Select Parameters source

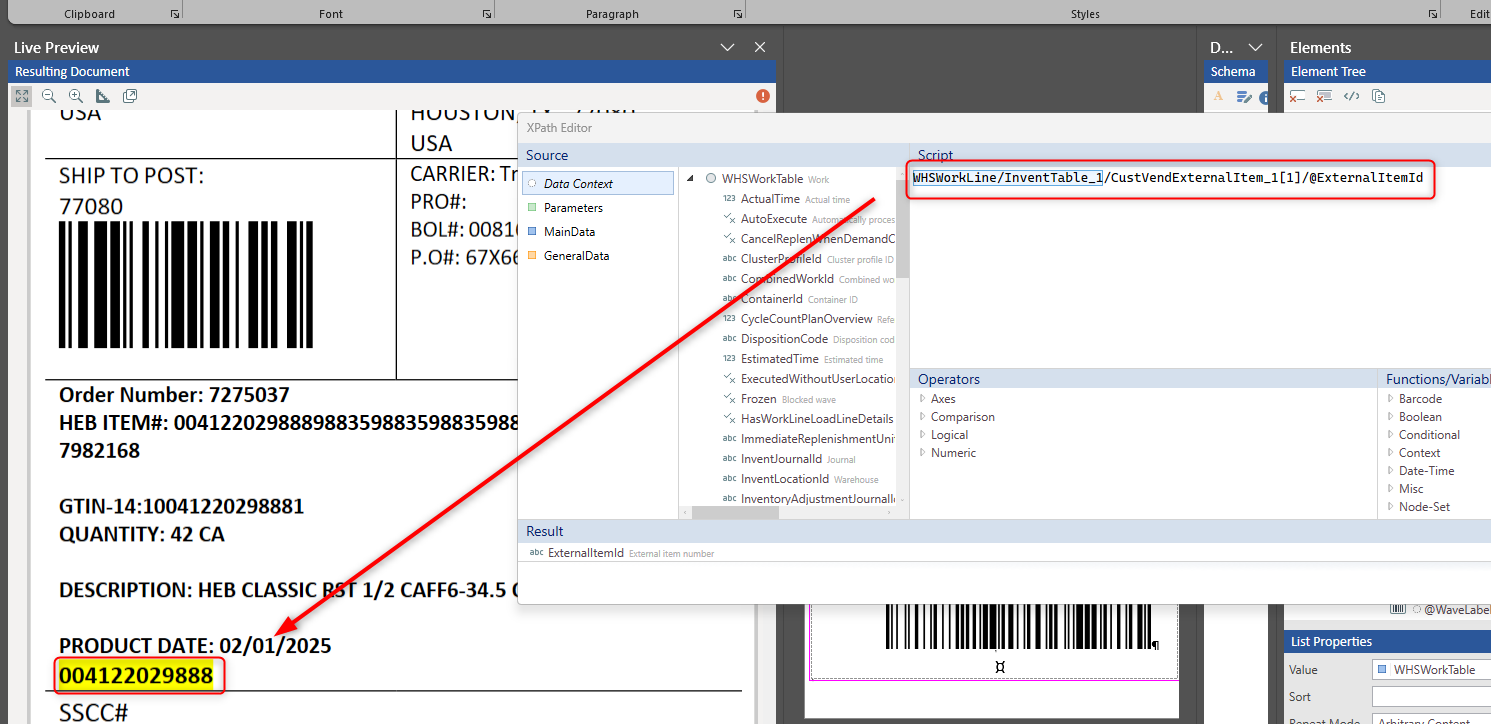coord(598,208)
